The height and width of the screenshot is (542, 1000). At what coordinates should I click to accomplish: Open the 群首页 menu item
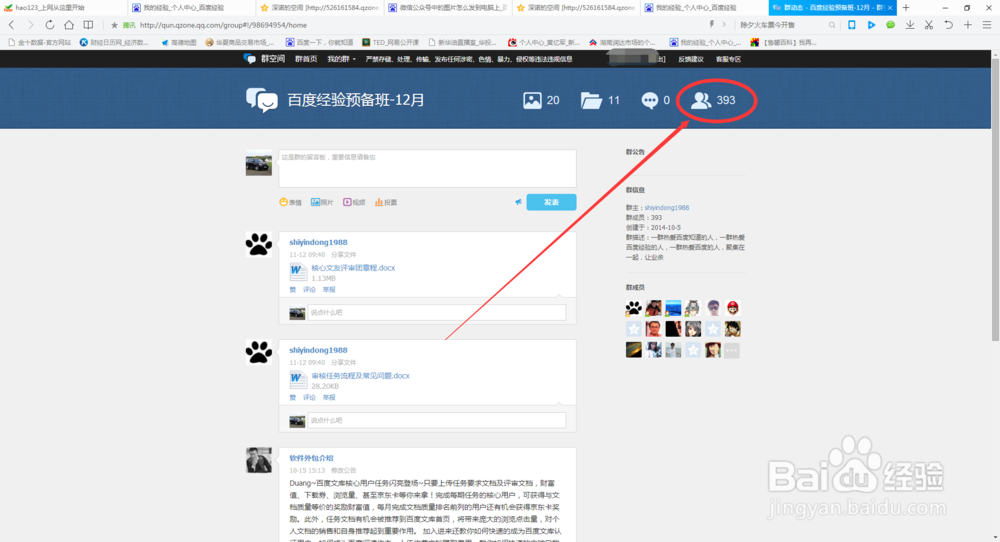(x=306, y=59)
